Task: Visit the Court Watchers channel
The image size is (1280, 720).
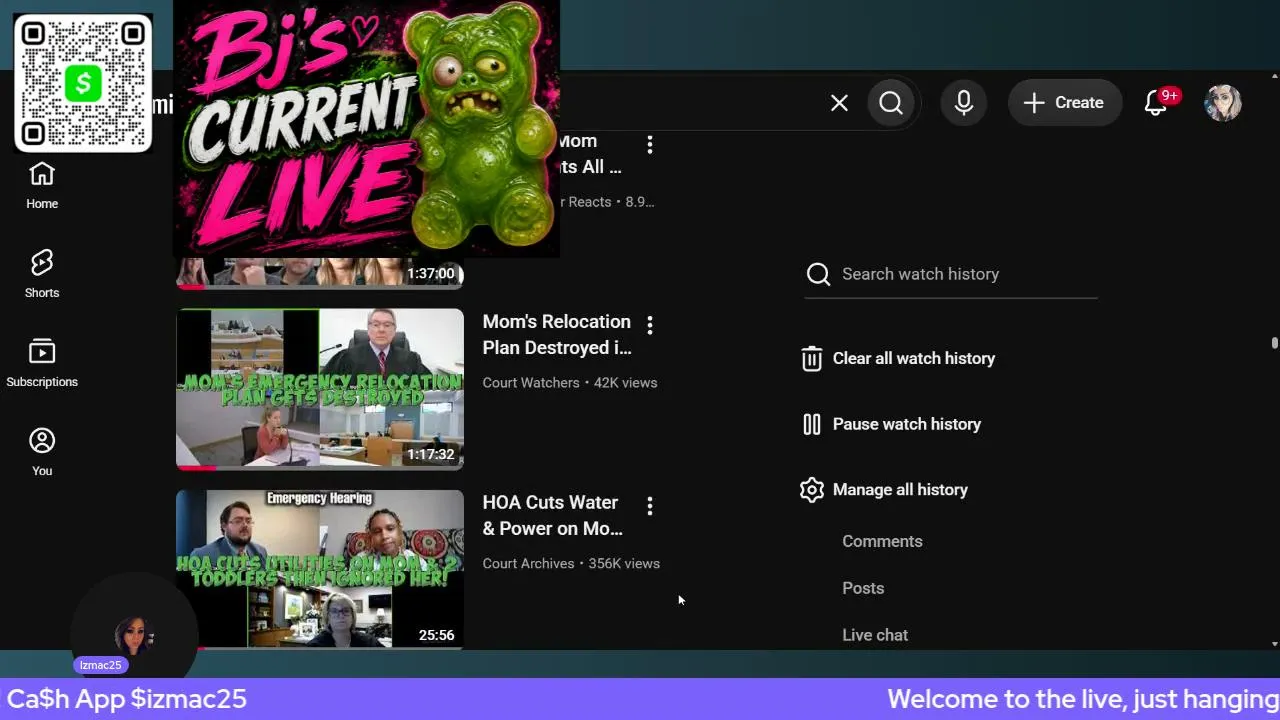Action: (531, 383)
